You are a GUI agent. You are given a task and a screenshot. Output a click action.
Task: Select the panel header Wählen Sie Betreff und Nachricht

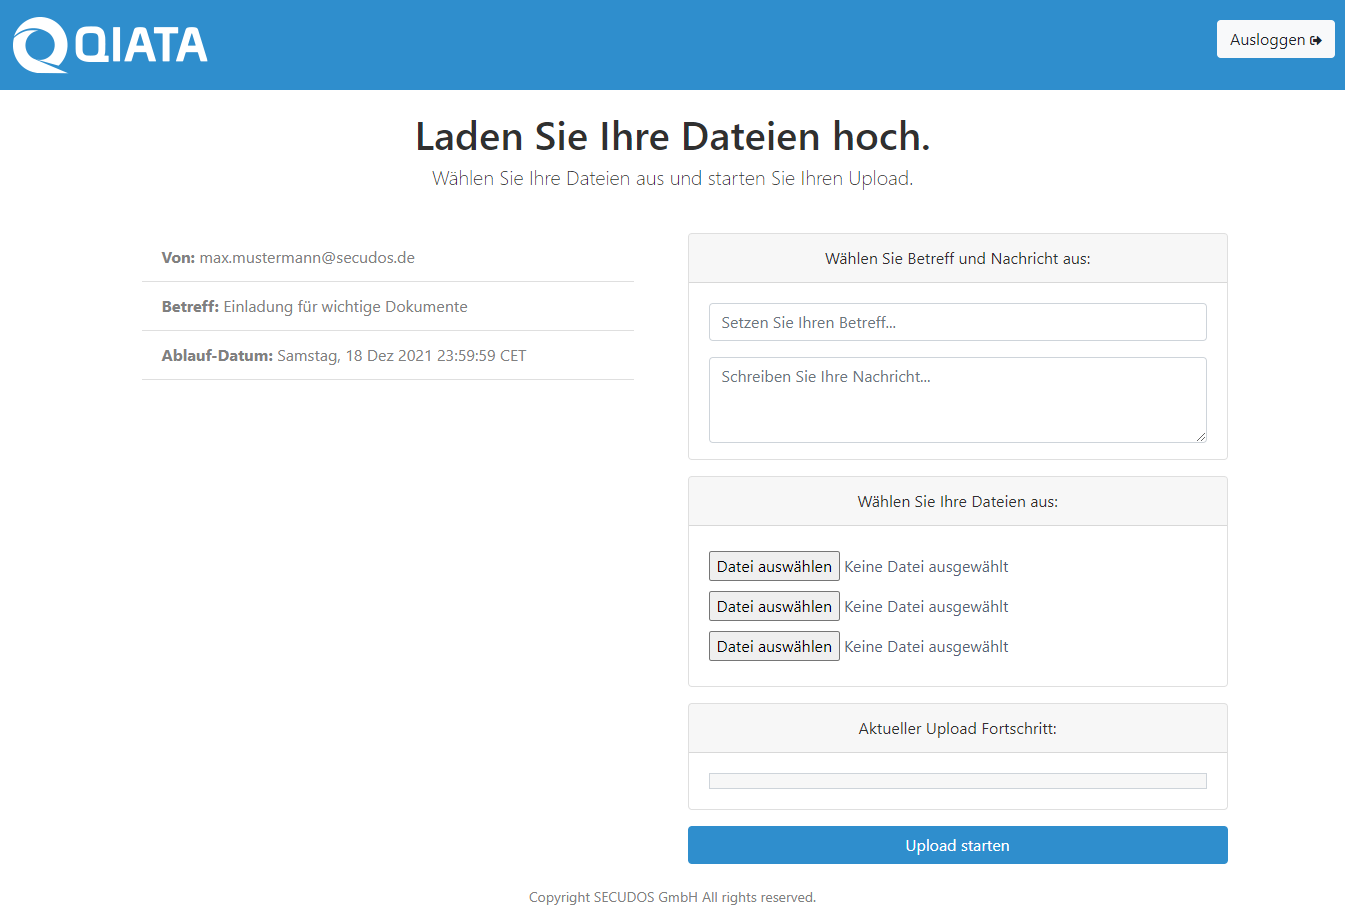coord(957,258)
